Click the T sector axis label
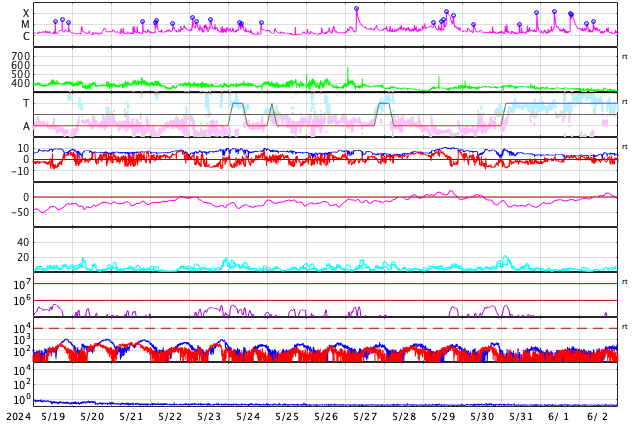The image size is (634, 424). tap(26, 103)
